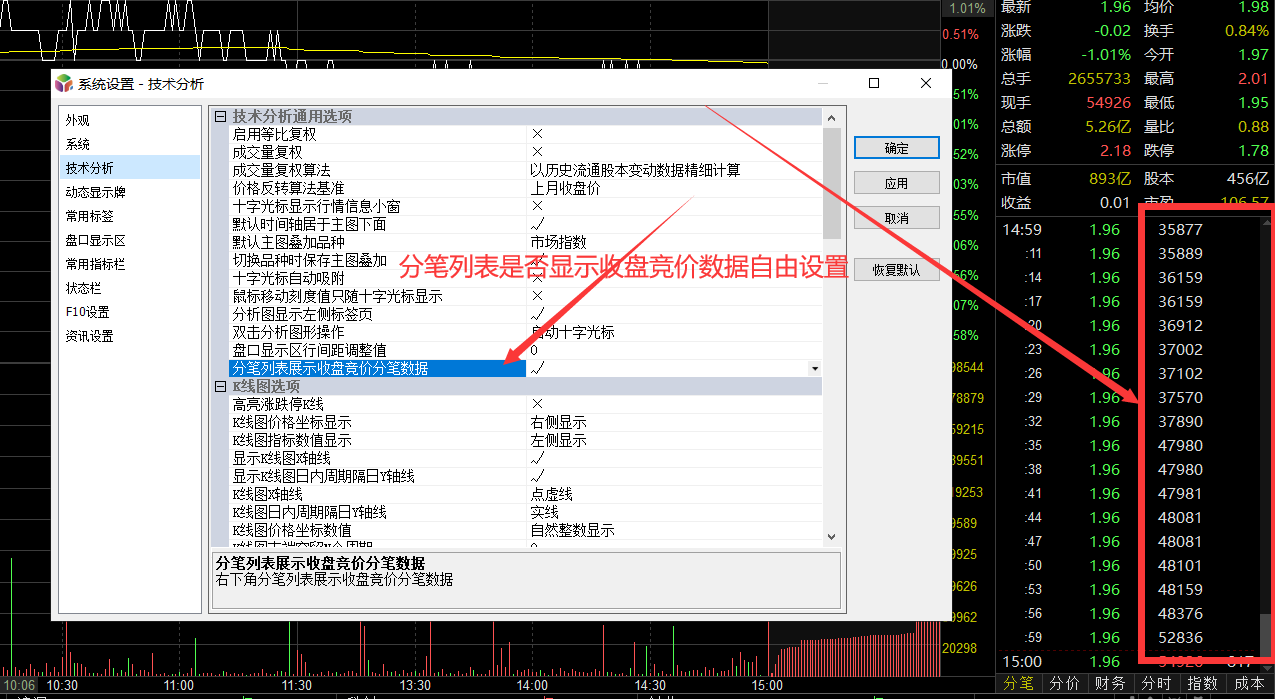Click 总手 value 2655733 in quote panel
The width and height of the screenshot is (1275, 699).
click(x=1098, y=78)
